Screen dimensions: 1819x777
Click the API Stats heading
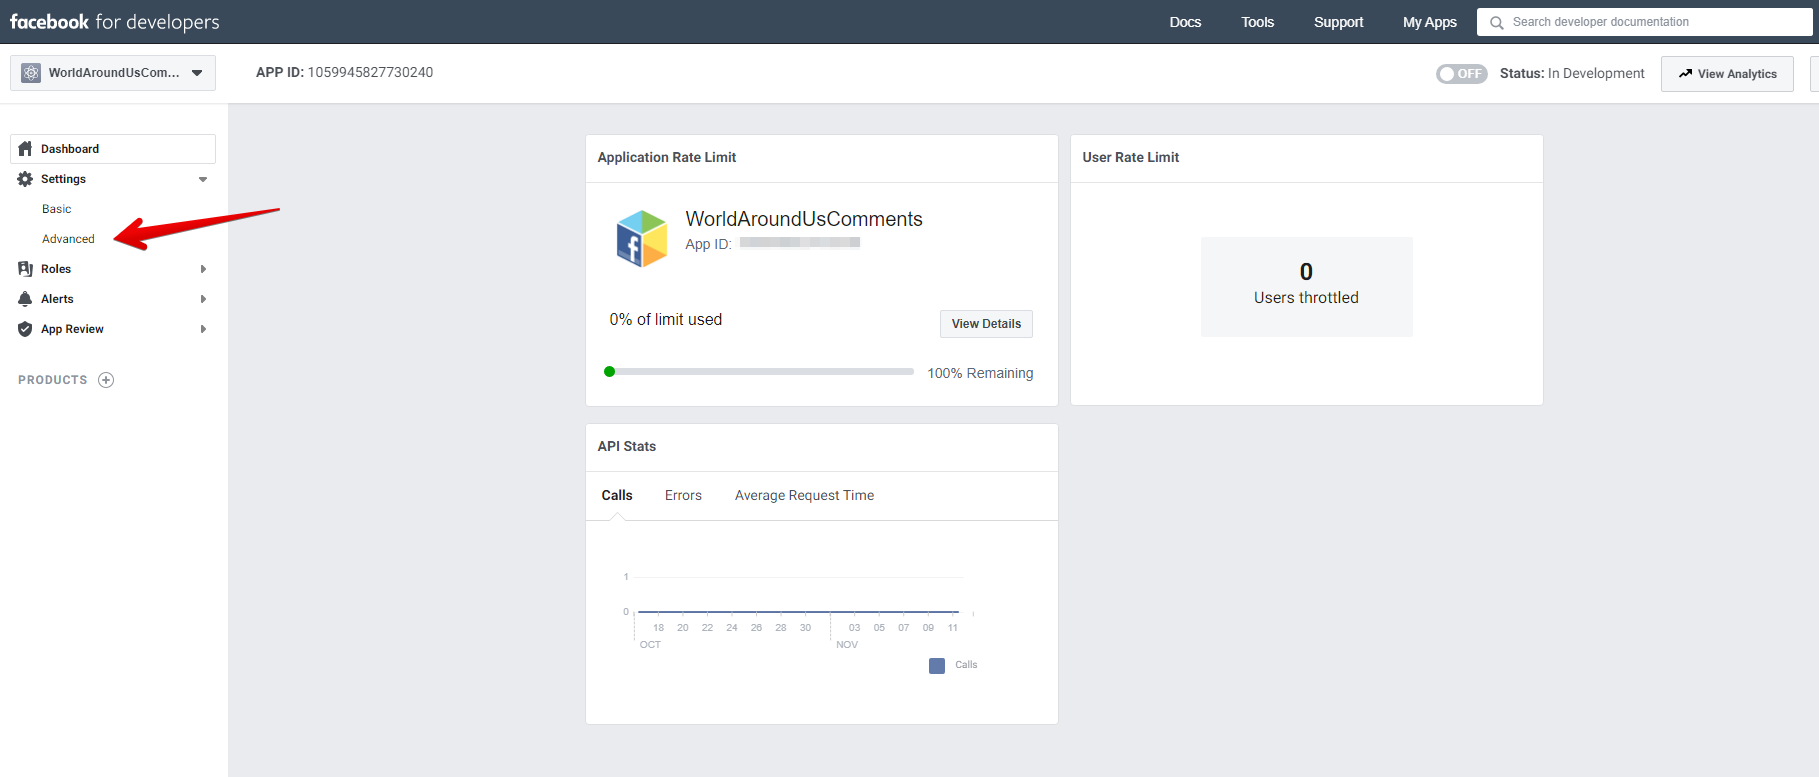click(627, 446)
